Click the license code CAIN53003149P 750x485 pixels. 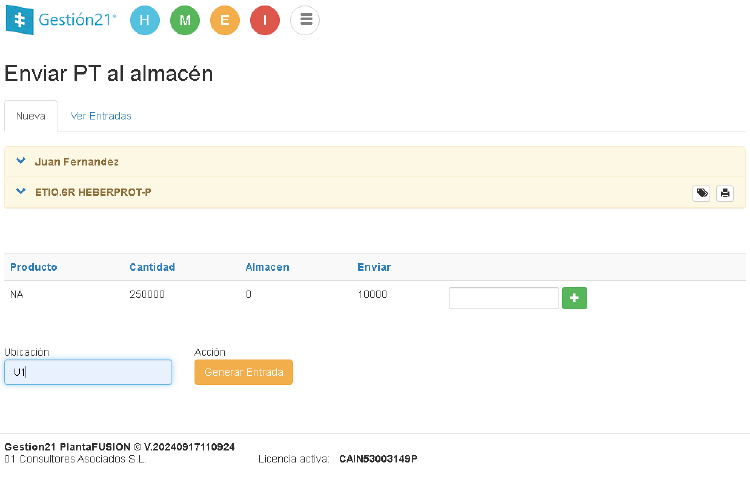tap(378, 459)
